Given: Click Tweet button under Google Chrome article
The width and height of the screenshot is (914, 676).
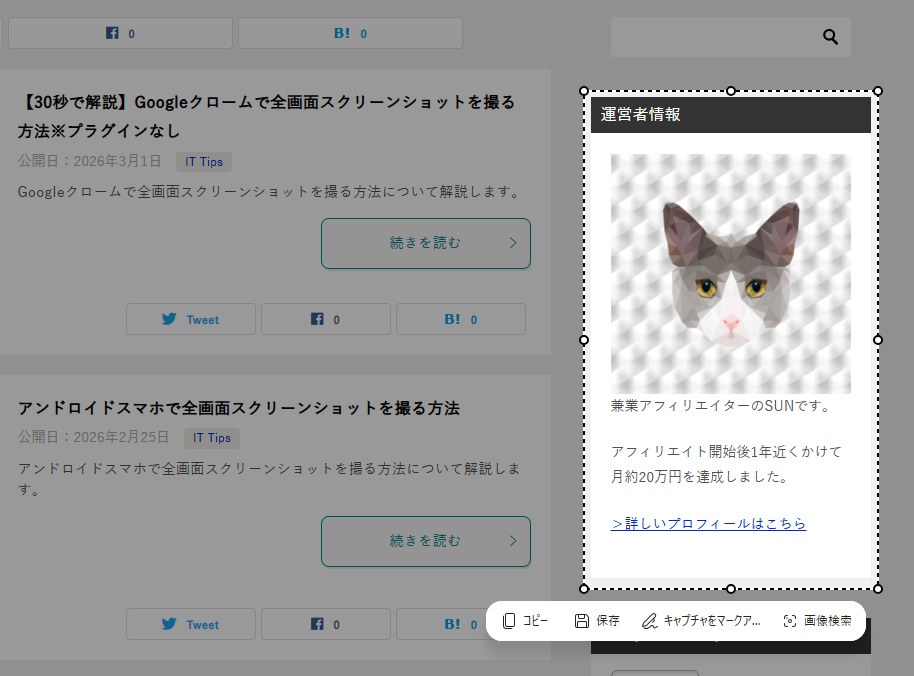Looking at the screenshot, I should coord(191,319).
